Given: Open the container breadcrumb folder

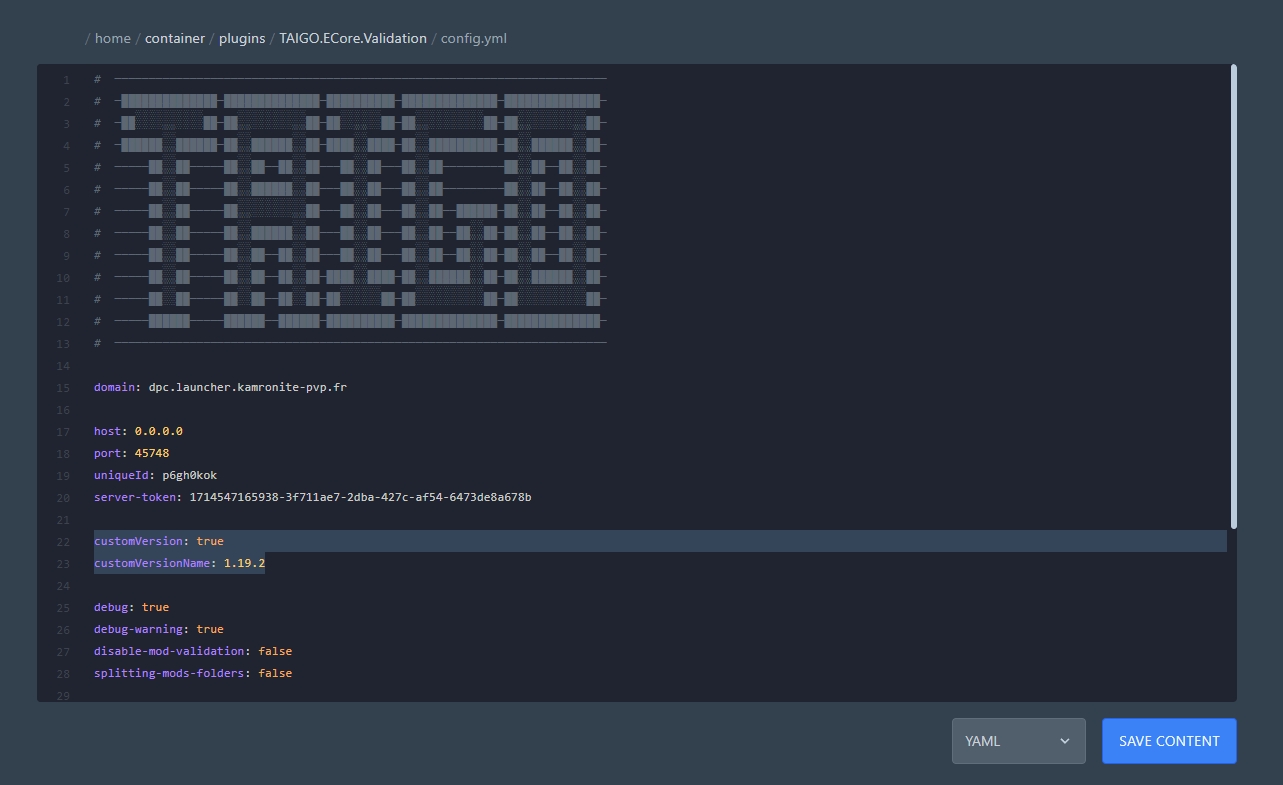Looking at the screenshot, I should (175, 38).
